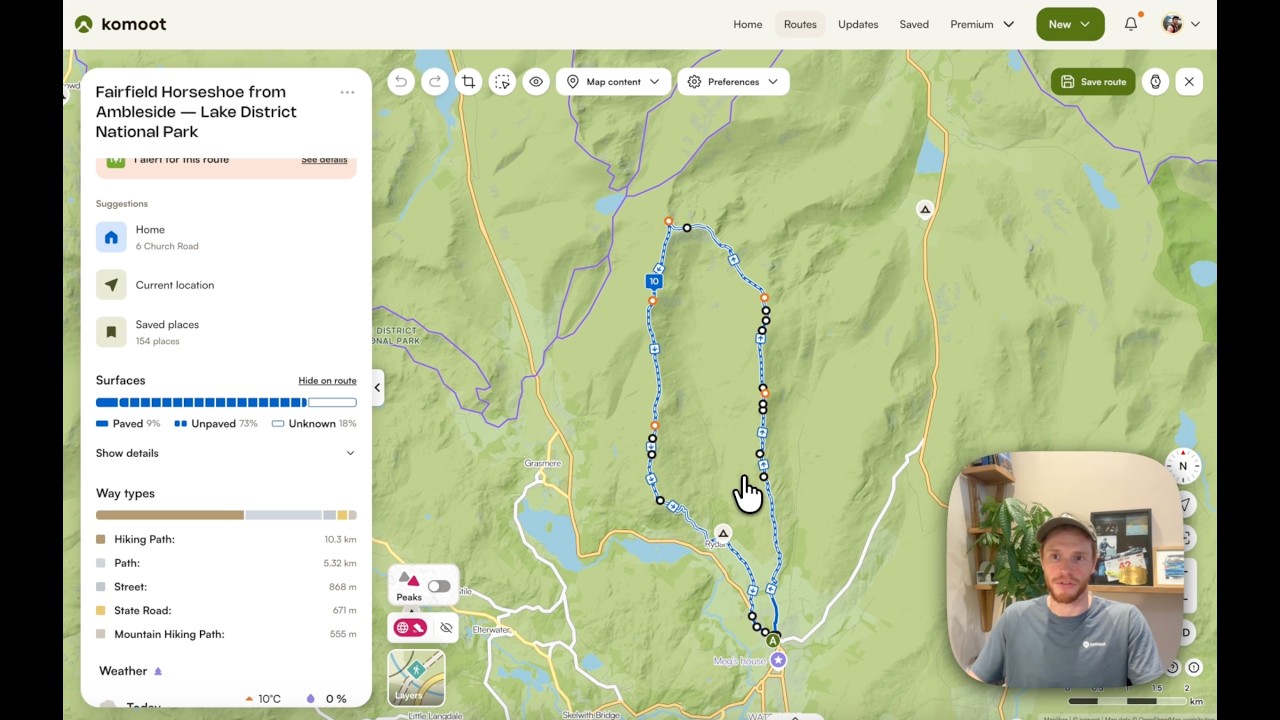Click the route title heading

(x=196, y=112)
